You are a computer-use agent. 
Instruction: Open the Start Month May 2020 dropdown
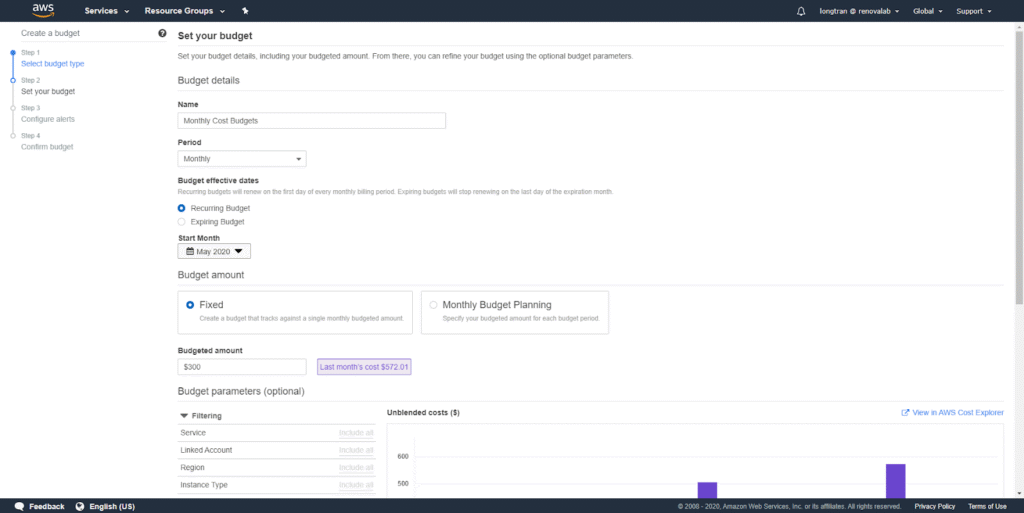pos(214,251)
